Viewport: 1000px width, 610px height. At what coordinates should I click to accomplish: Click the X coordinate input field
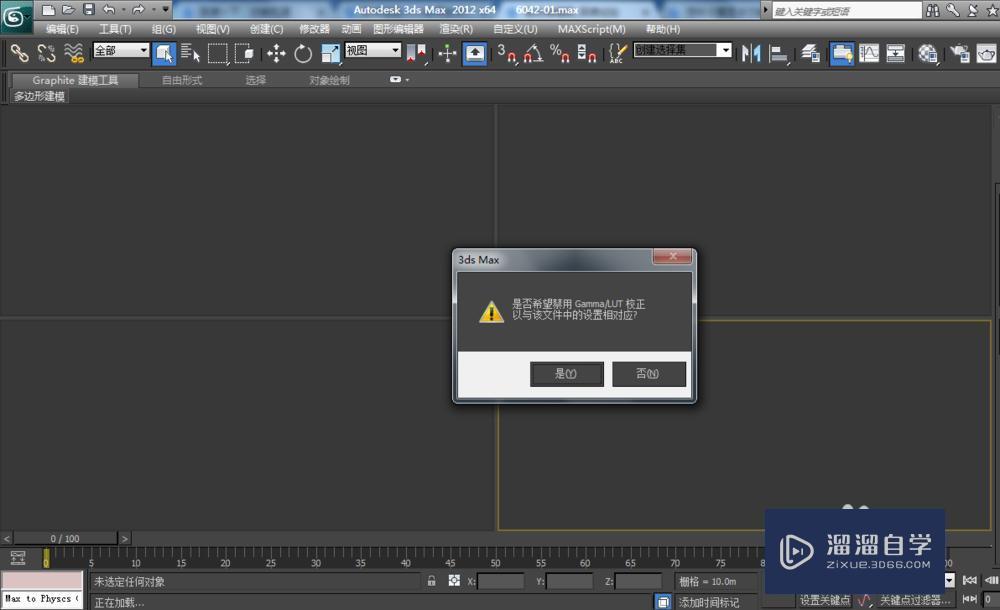click(501, 581)
